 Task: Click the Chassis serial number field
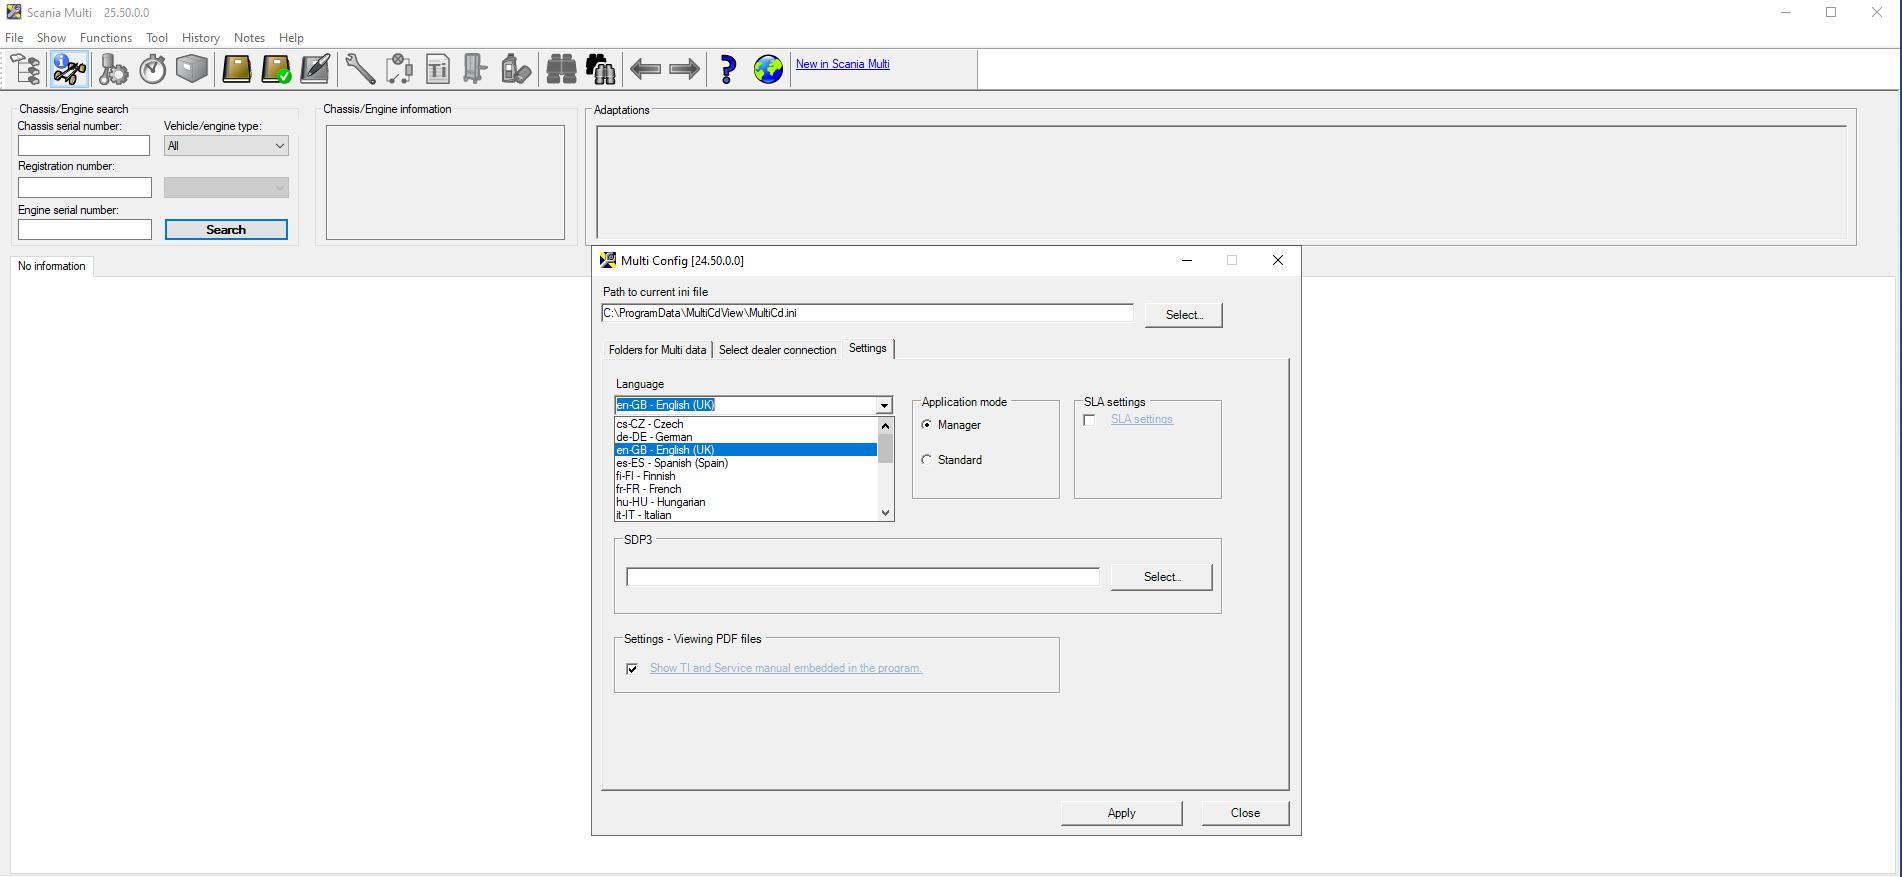pos(84,146)
